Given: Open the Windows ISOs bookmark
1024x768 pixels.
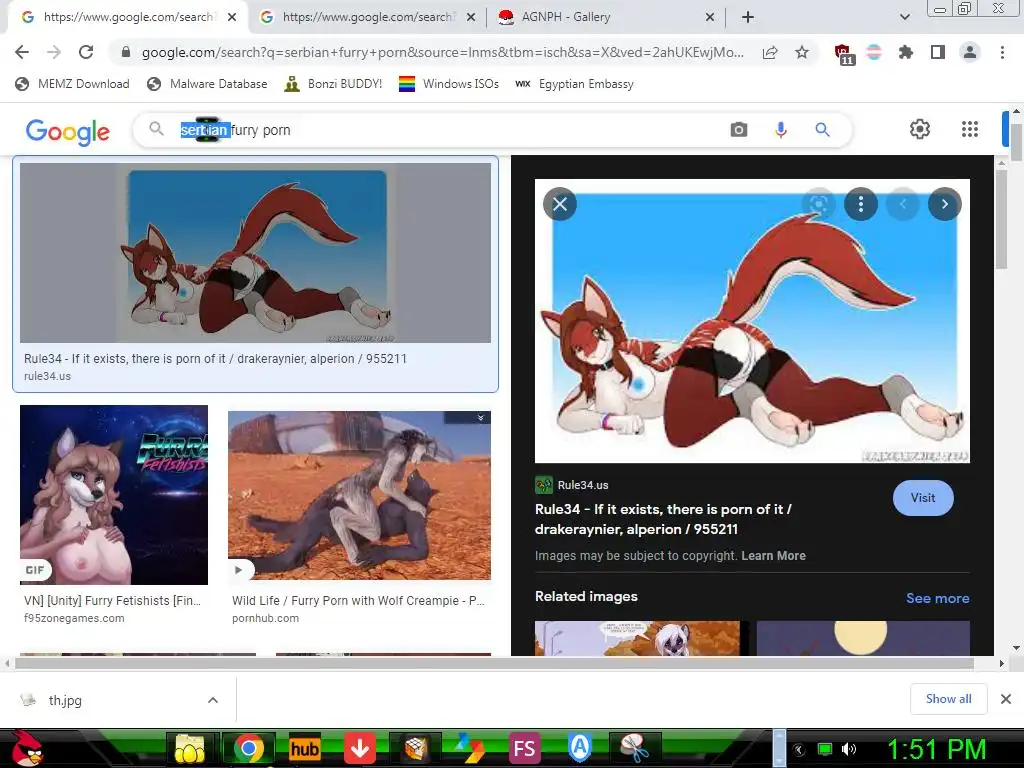Looking at the screenshot, I should (x=449, y=84).
